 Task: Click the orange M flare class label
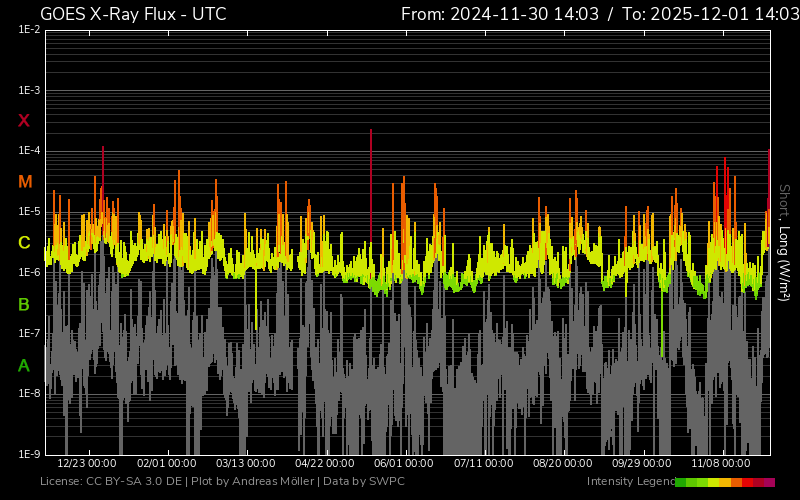[25, 182]
